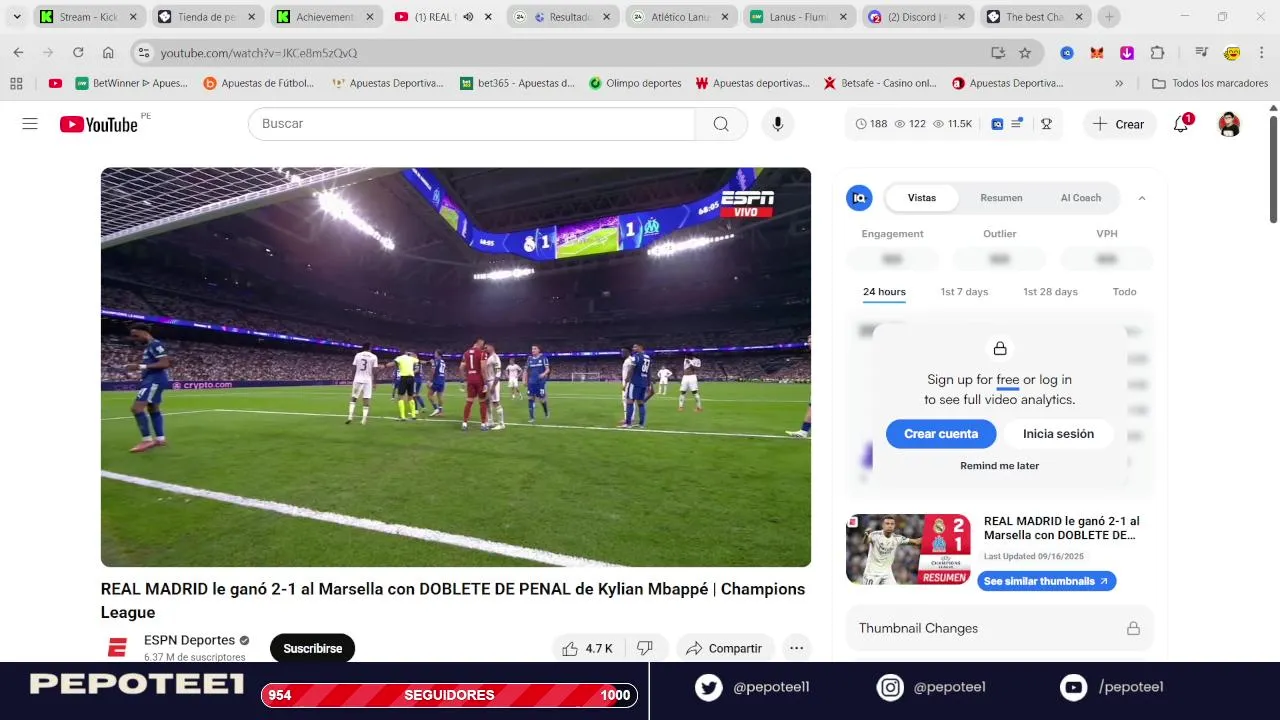Select Vistas tab in vidIQ panel
This screenshot has height=720, width=1280.
coord(922,198)
